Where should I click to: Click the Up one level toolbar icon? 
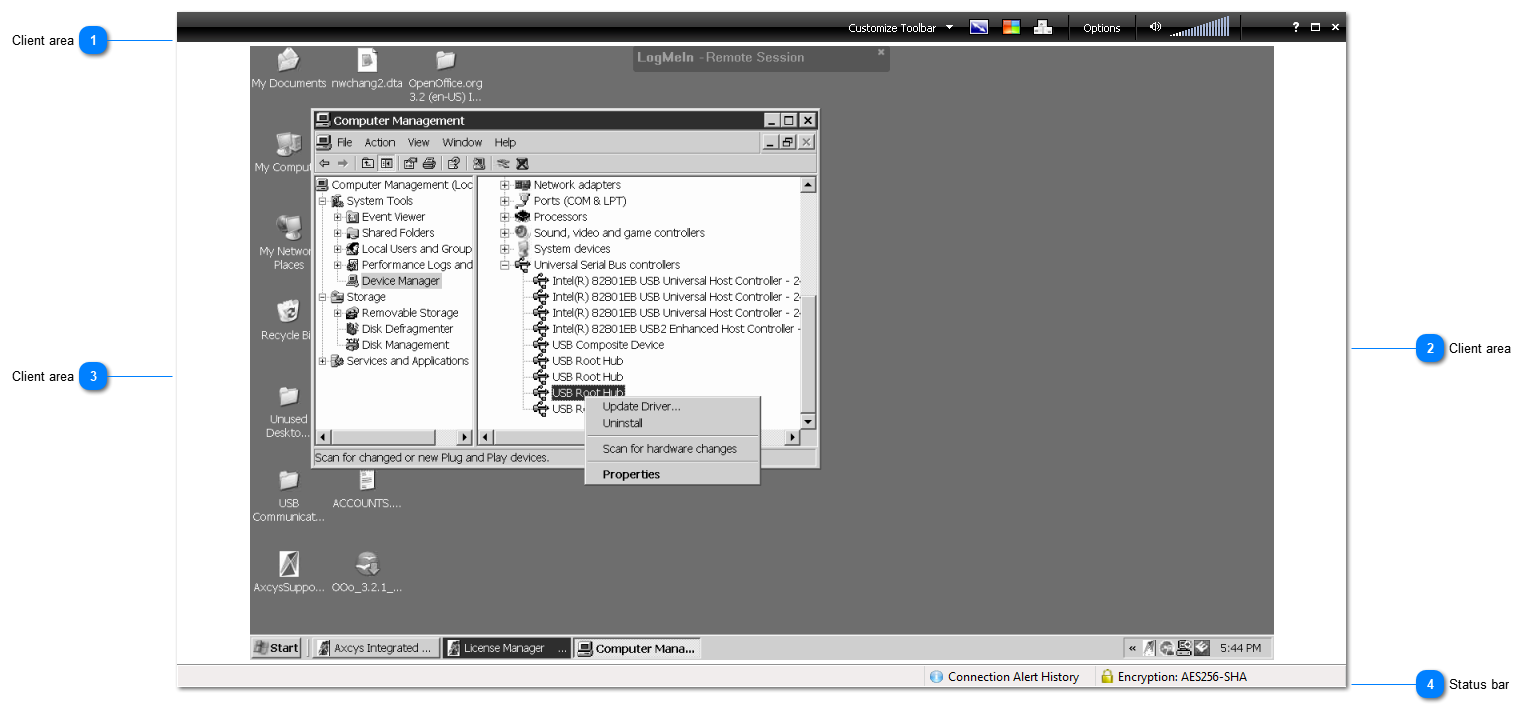pos(368,163)
